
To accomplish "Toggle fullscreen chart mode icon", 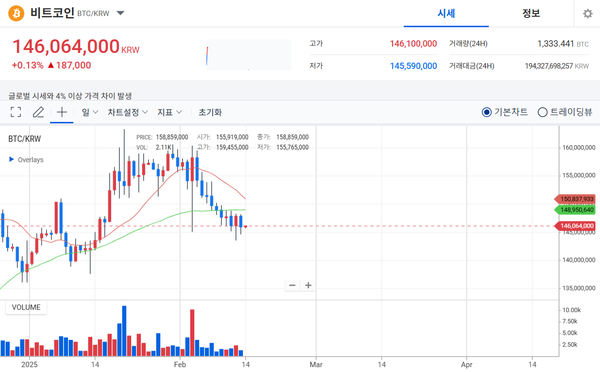I will pyautogui.click(x=16, y=112).
